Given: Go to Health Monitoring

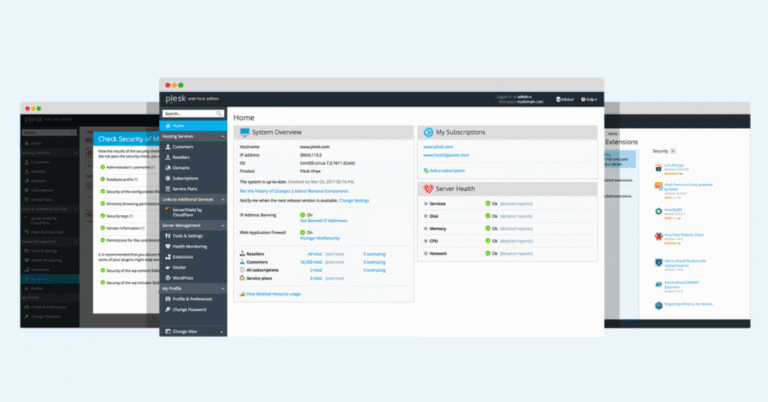Looking at the screenshot, I should (x=193, y=245).
